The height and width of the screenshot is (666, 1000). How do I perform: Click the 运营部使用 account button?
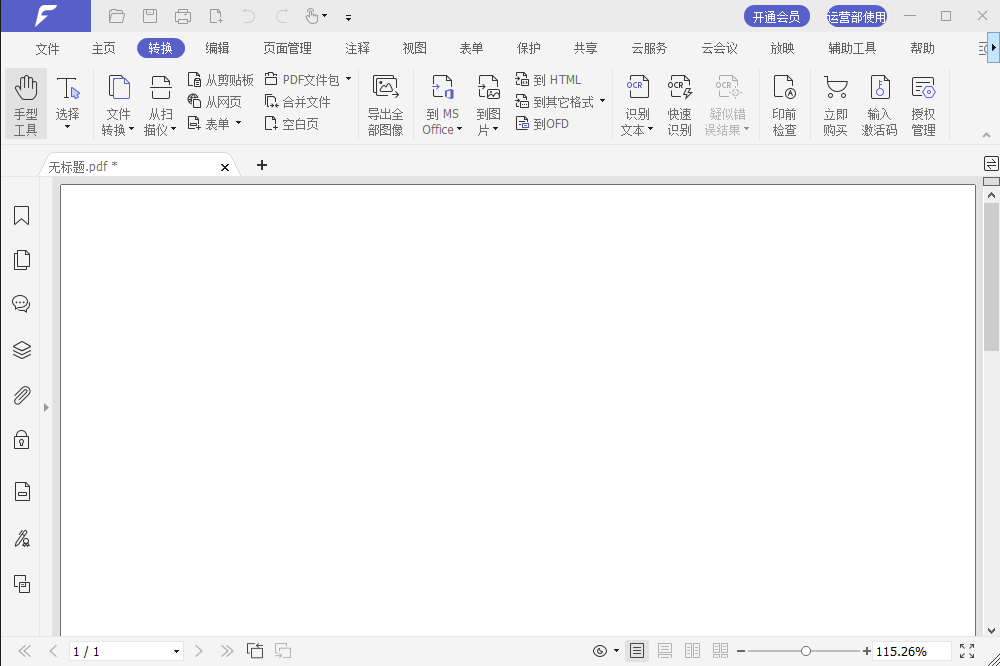point(857,17)
